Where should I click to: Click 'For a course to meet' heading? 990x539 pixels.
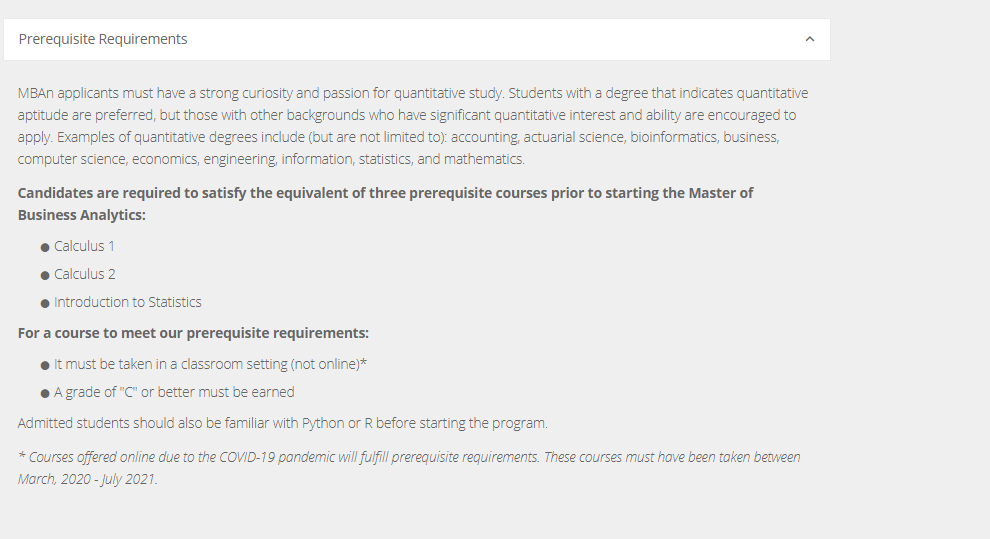(x=193, y=333)
